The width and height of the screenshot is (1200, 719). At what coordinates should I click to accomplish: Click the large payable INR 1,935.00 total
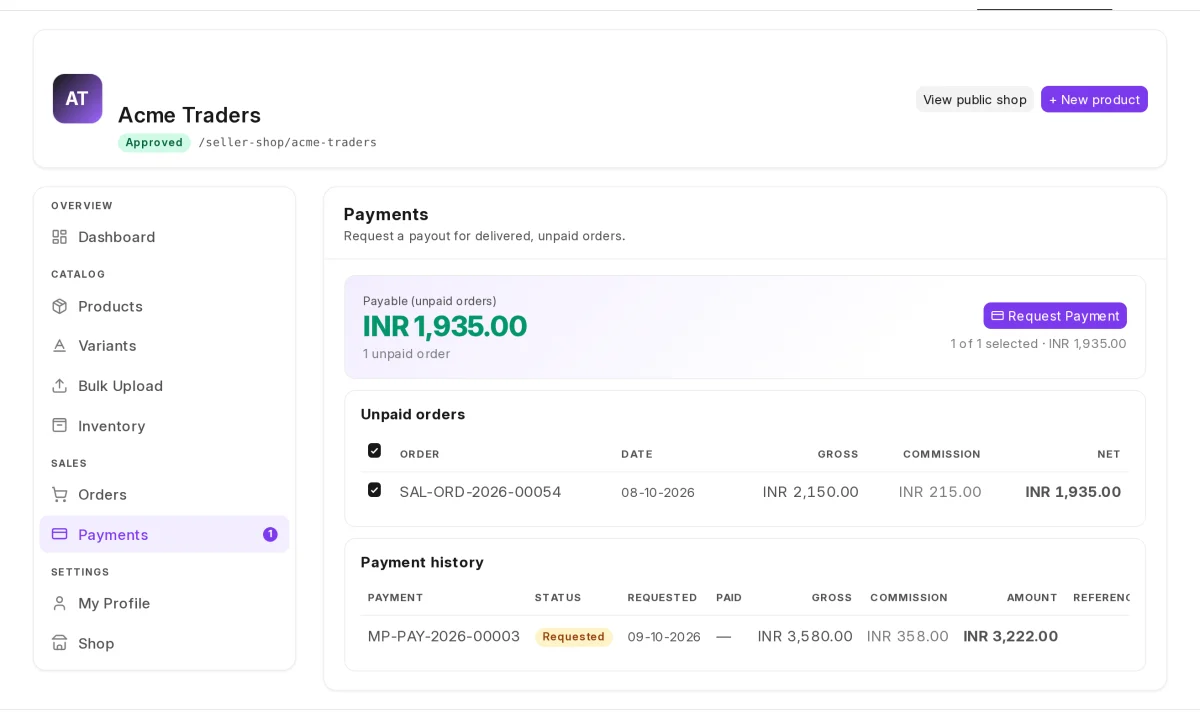click(445, 327)
